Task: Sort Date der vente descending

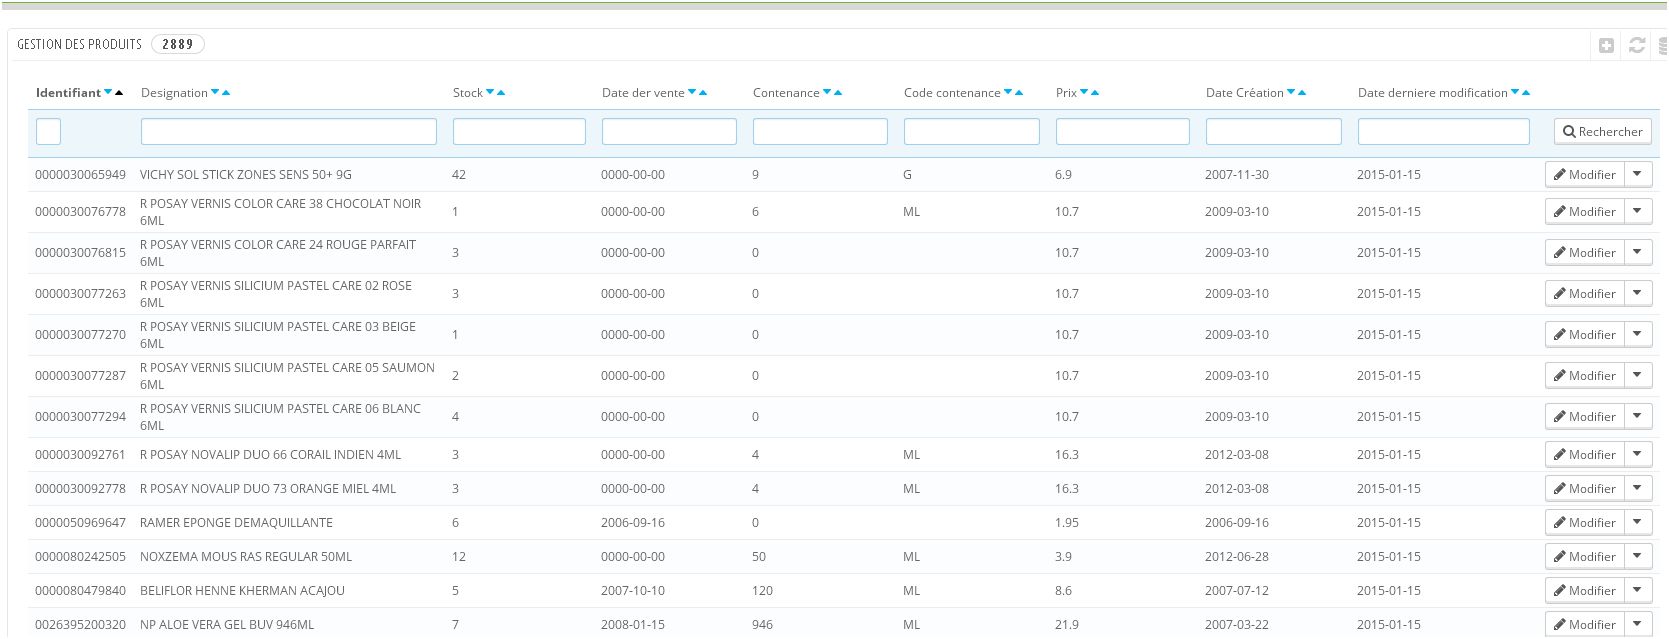Action: coord(692,93)
